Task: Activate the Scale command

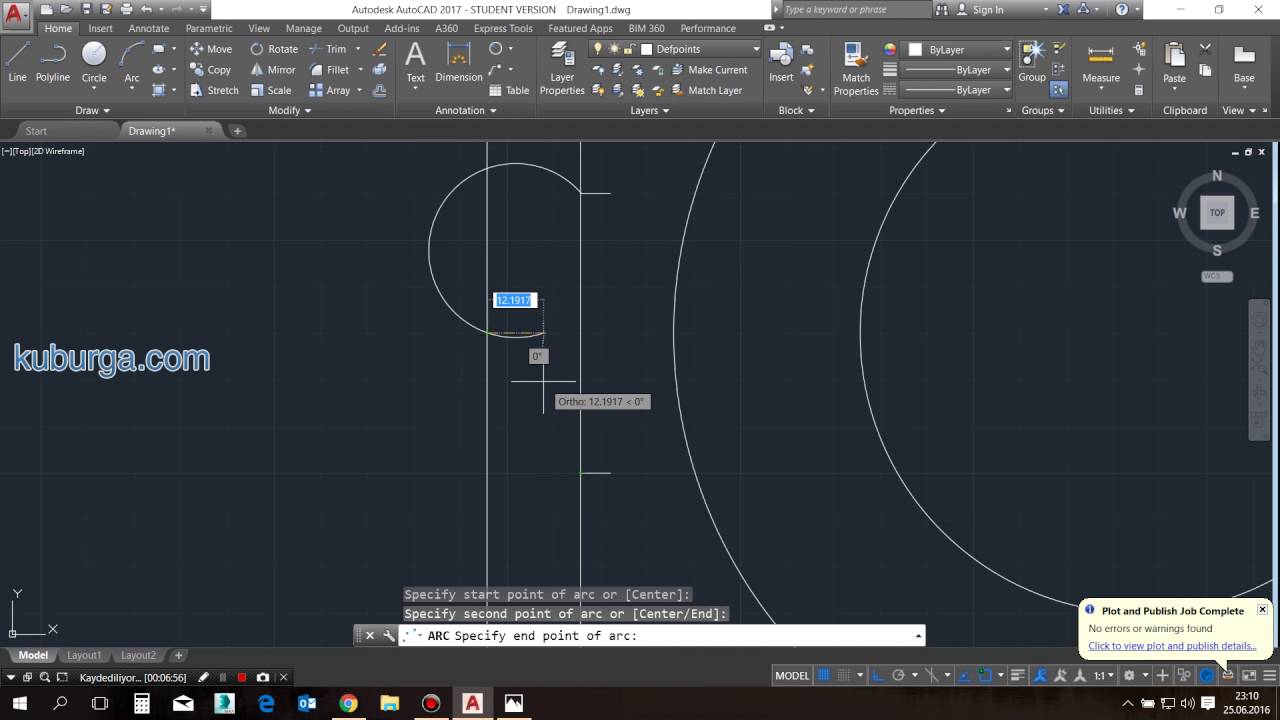Action: coord(271,90)
